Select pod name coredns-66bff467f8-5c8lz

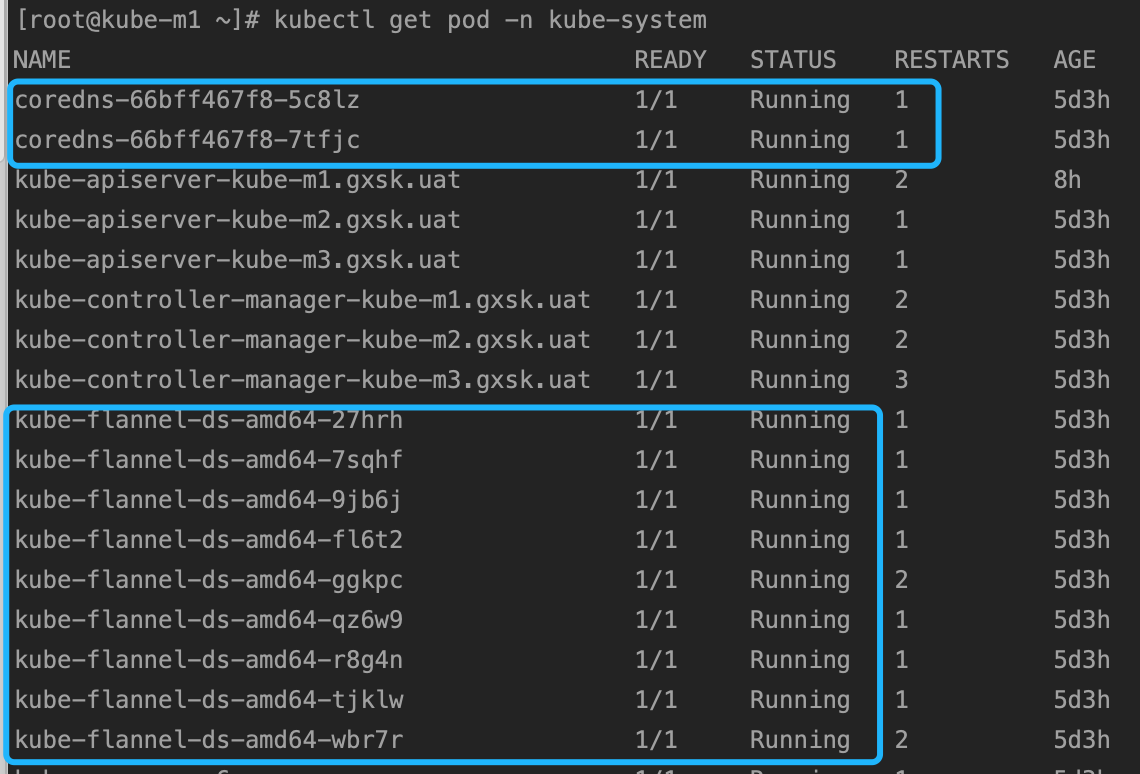click(187, 100)
